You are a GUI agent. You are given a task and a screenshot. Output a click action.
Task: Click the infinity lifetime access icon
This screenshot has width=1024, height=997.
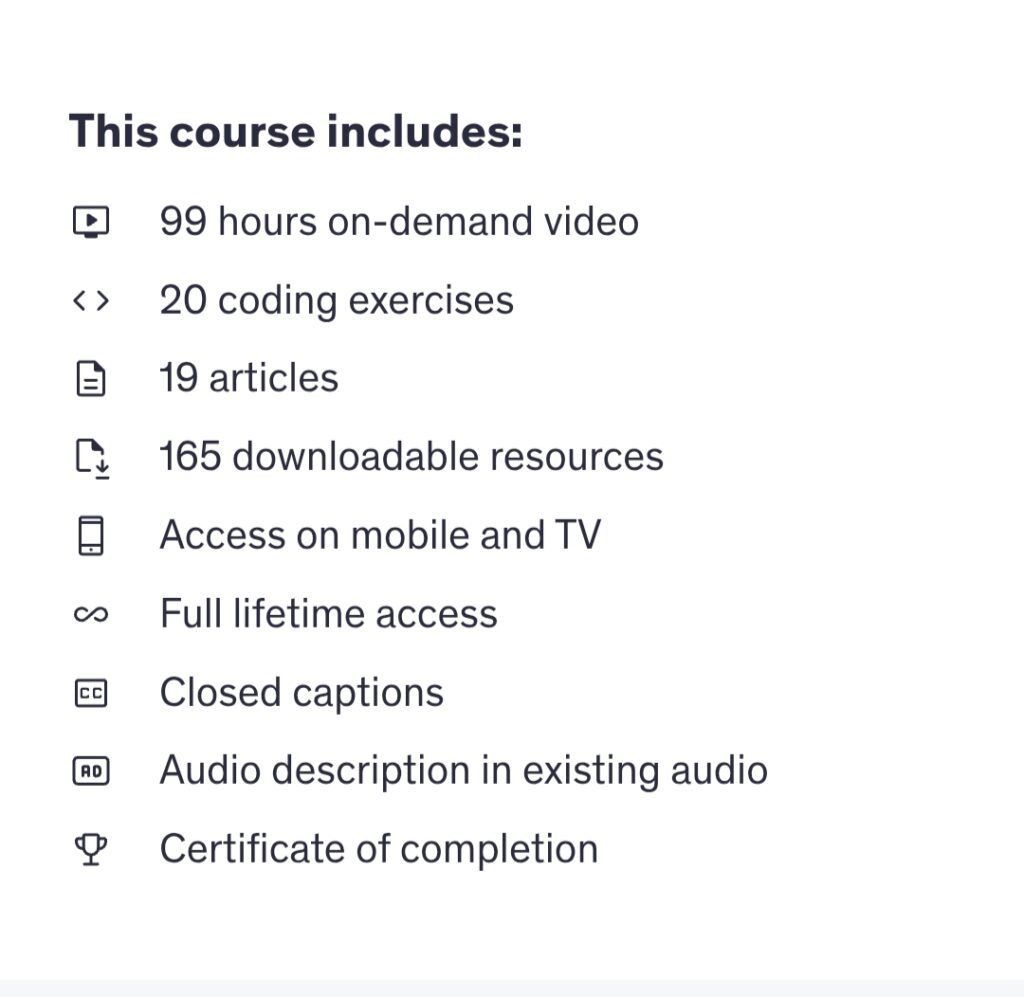tap(91, 615)
